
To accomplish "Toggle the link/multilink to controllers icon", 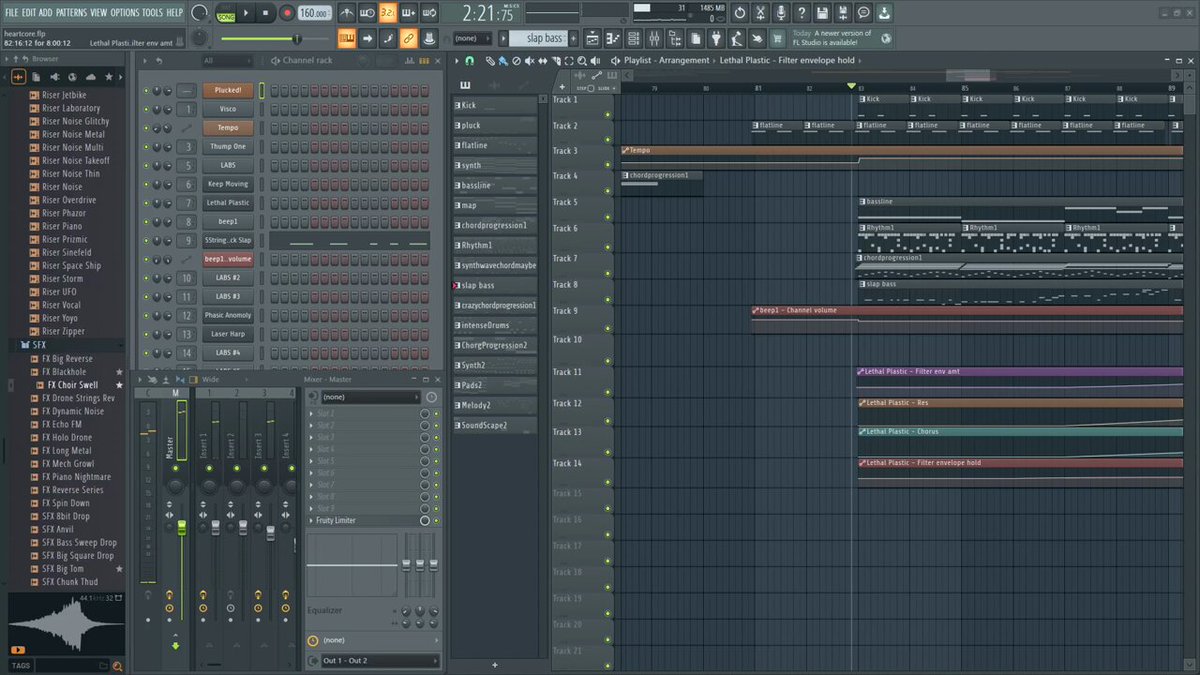I will 408,38.
